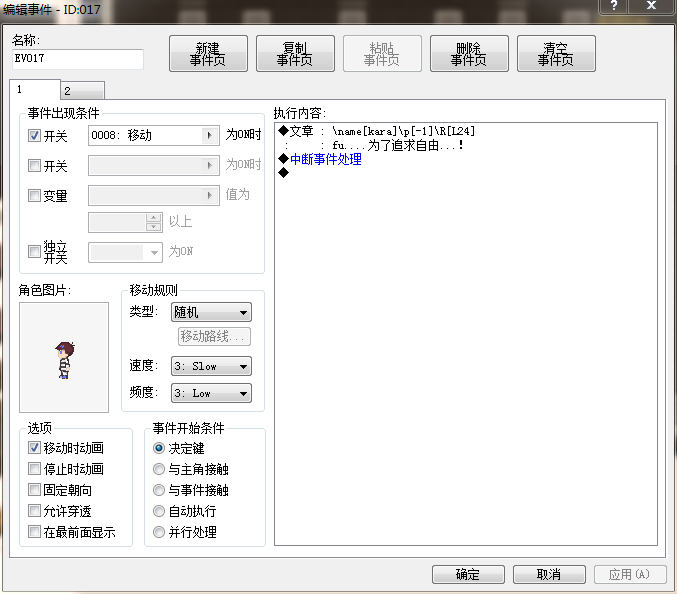The width and height of the screenshot is (677, 594).
Task: Toggle 移动时动画 option checkbox
Action: tap(34, 448)
